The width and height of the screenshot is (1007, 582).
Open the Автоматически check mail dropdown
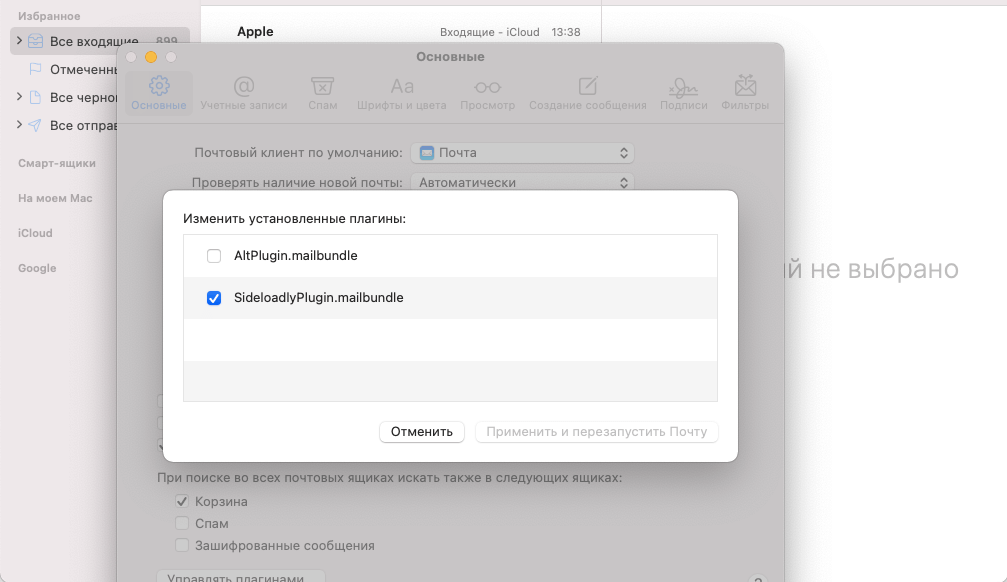[x=523, y=183]
